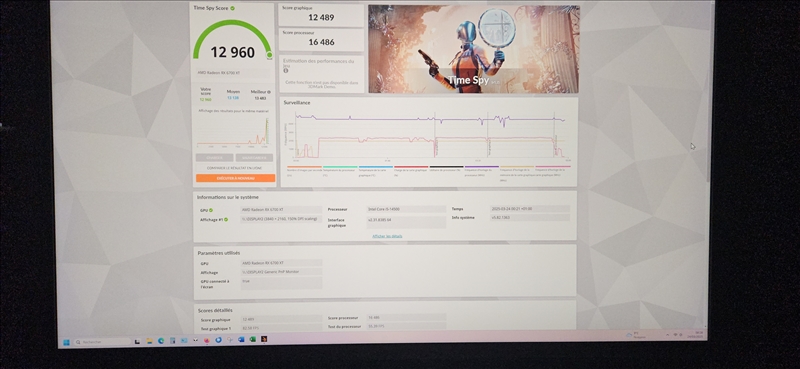
Task: Open Excel from the taskbar
Action: 253,339
